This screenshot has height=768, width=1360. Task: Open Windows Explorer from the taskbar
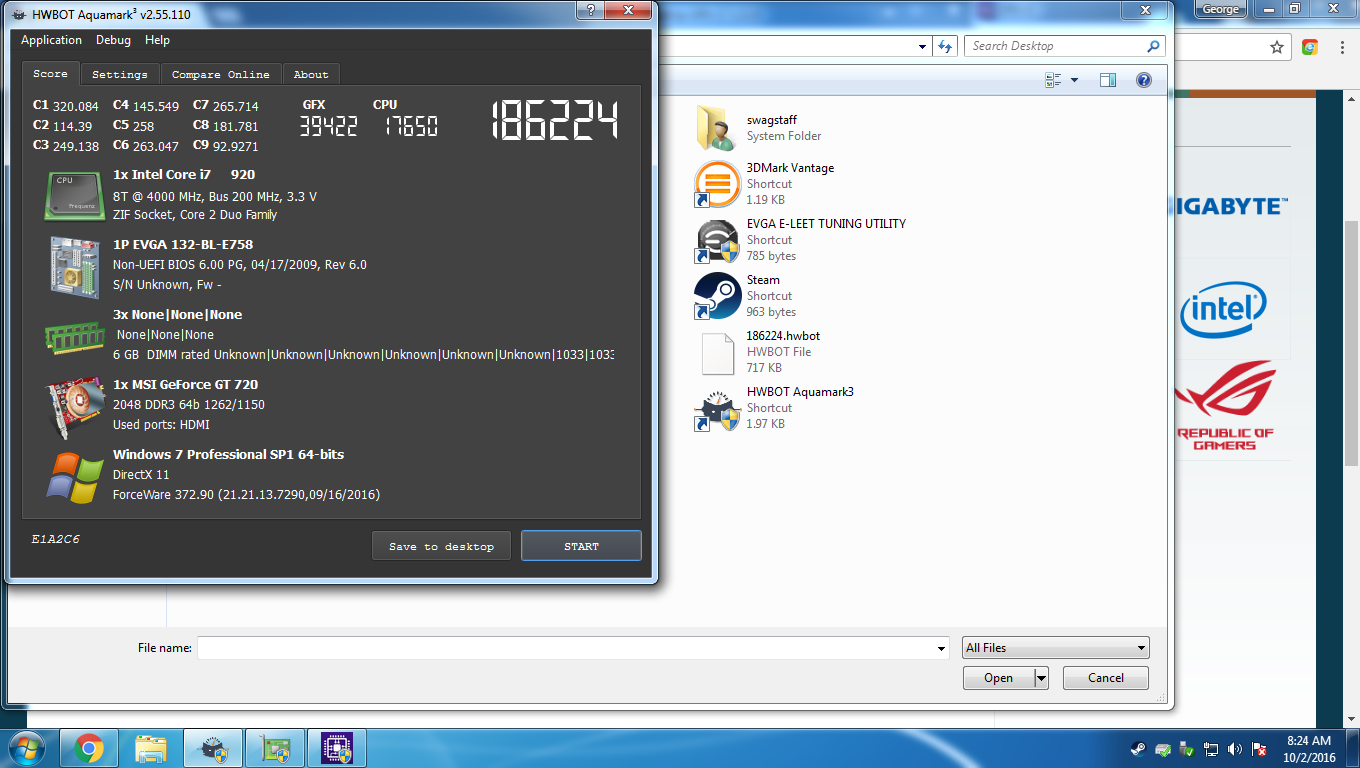click(x=151, y=748)
